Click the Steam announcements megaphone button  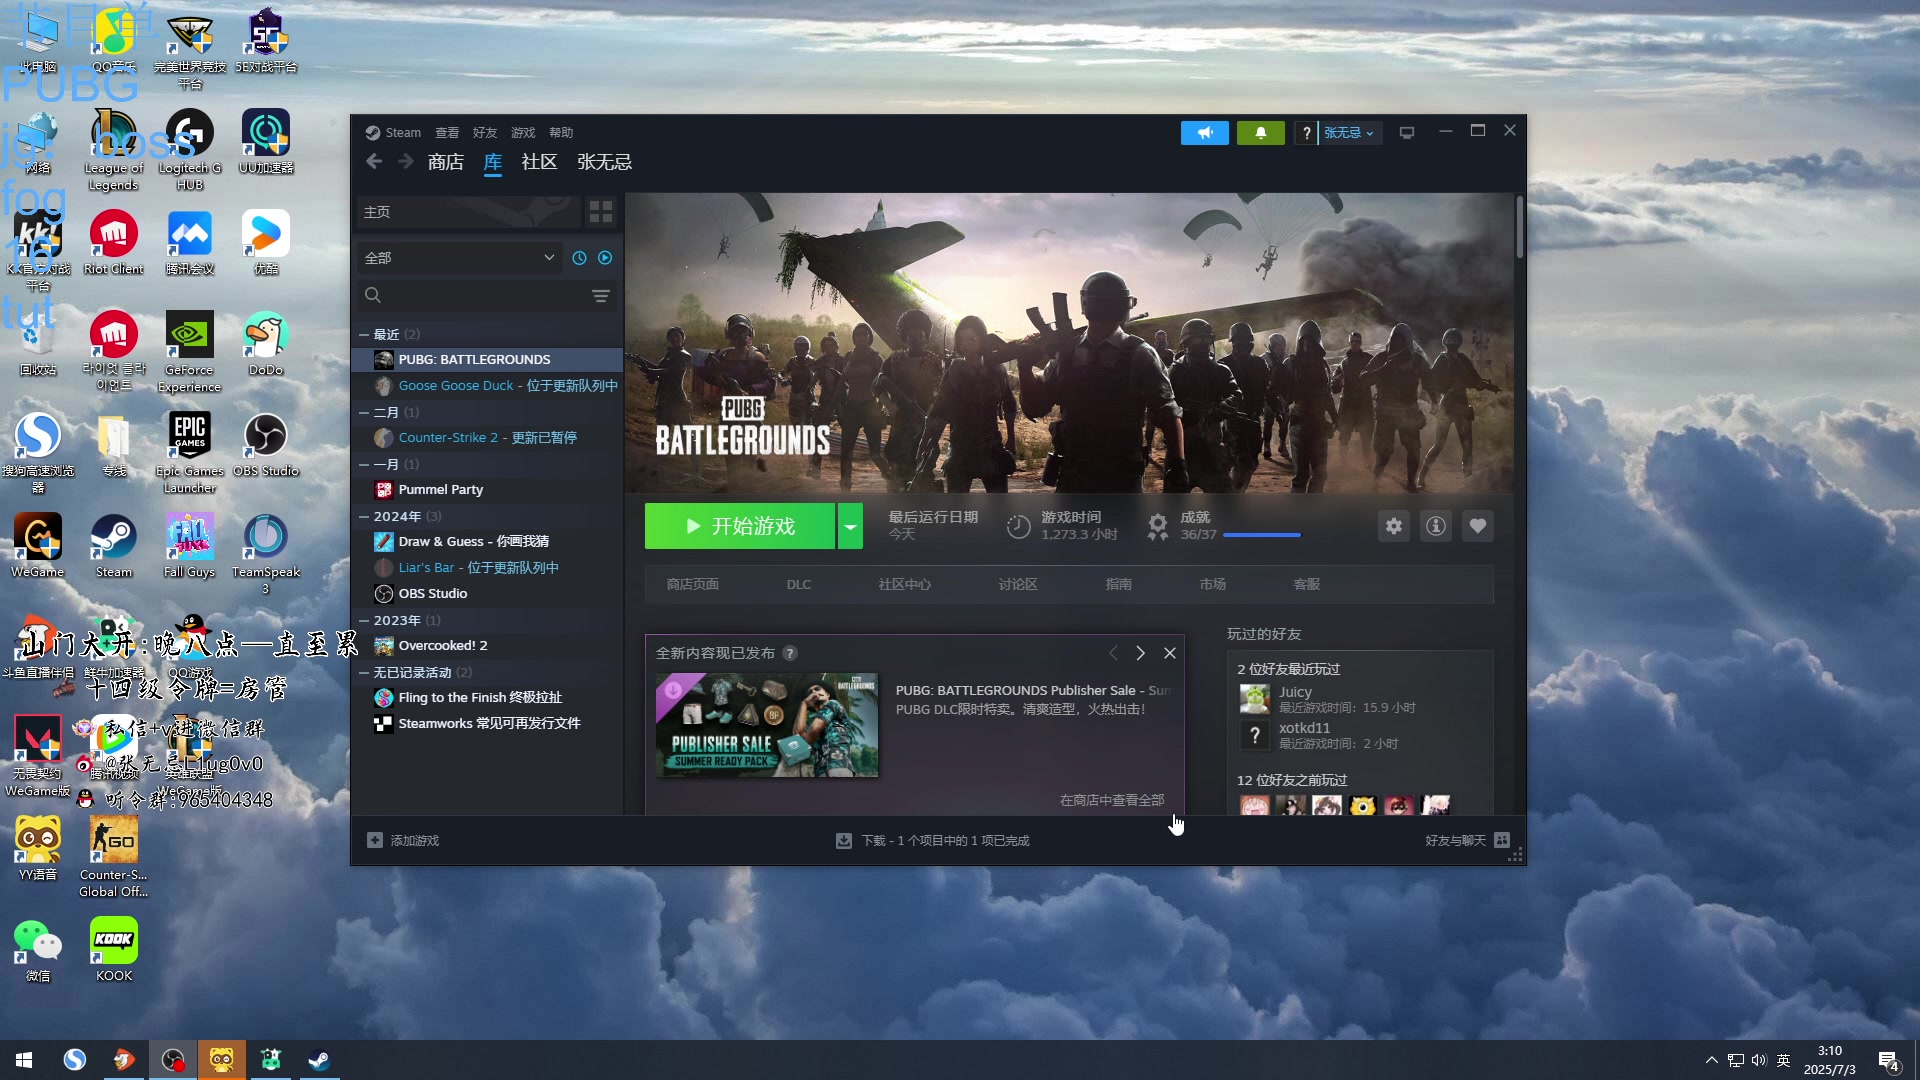[1204, 133]
